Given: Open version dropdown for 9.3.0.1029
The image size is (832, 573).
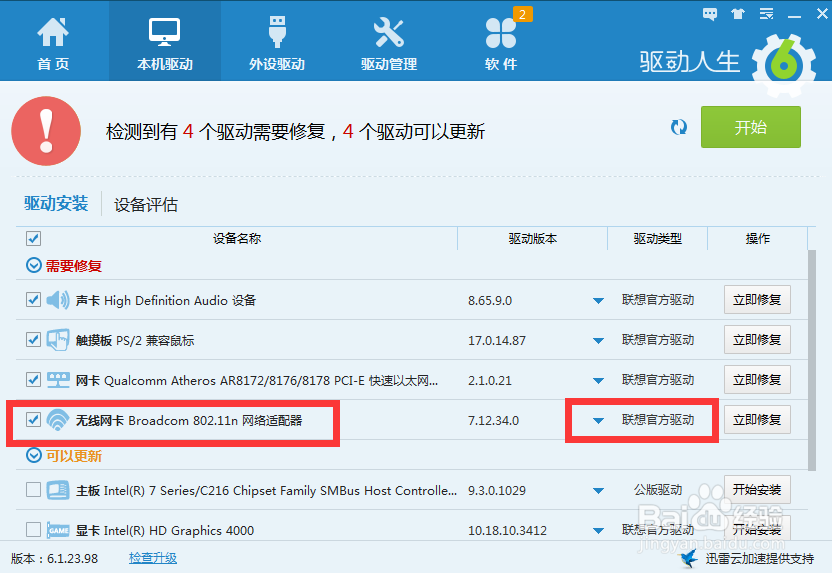Looking at the screenshot, I should click(x=598, y=491).
